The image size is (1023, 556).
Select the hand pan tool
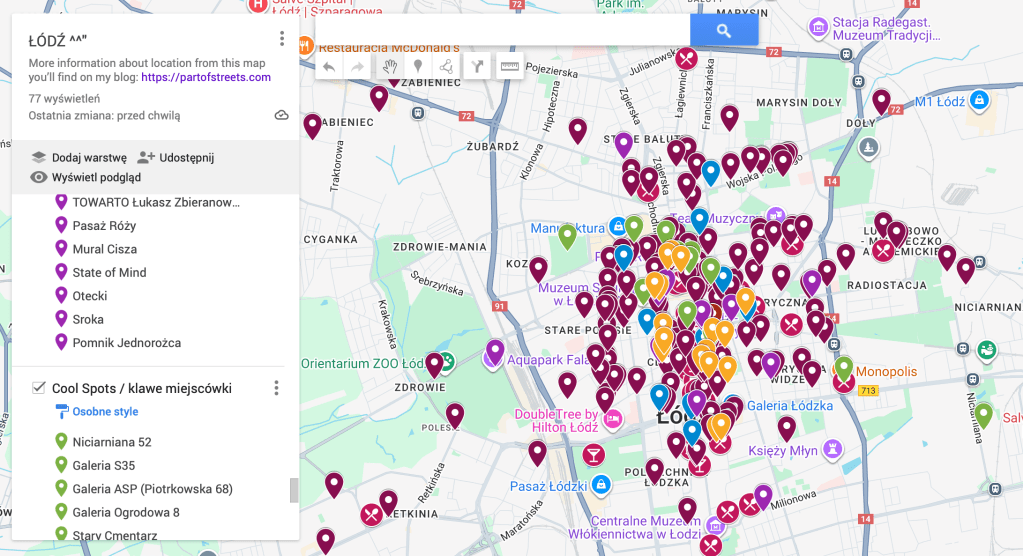point(390,67)
